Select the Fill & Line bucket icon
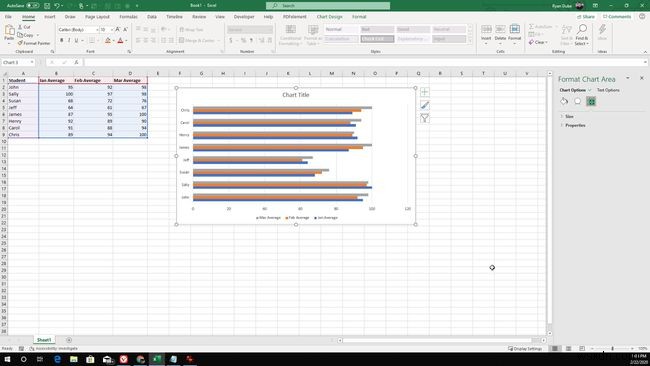 tap(564, 102)
